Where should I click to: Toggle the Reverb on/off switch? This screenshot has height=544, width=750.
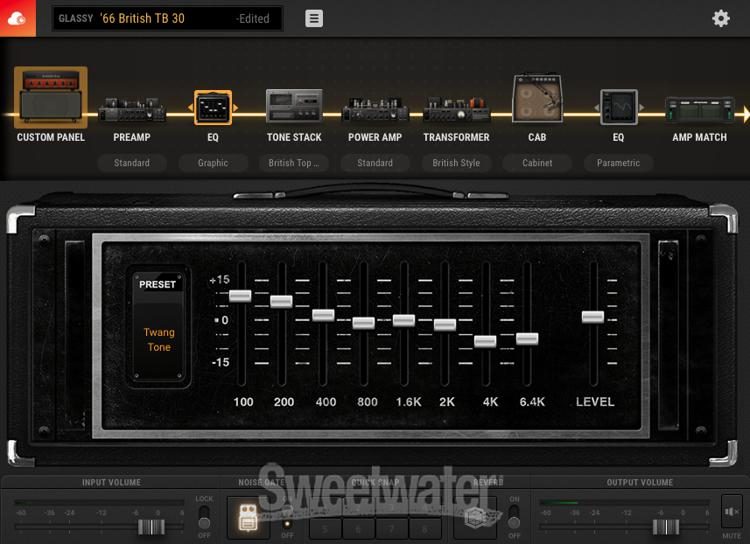pos(514,517)
